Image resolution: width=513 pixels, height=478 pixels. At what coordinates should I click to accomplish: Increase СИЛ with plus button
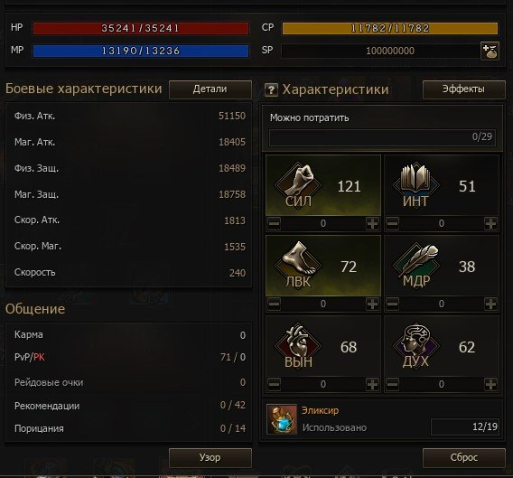pos(372,223)
